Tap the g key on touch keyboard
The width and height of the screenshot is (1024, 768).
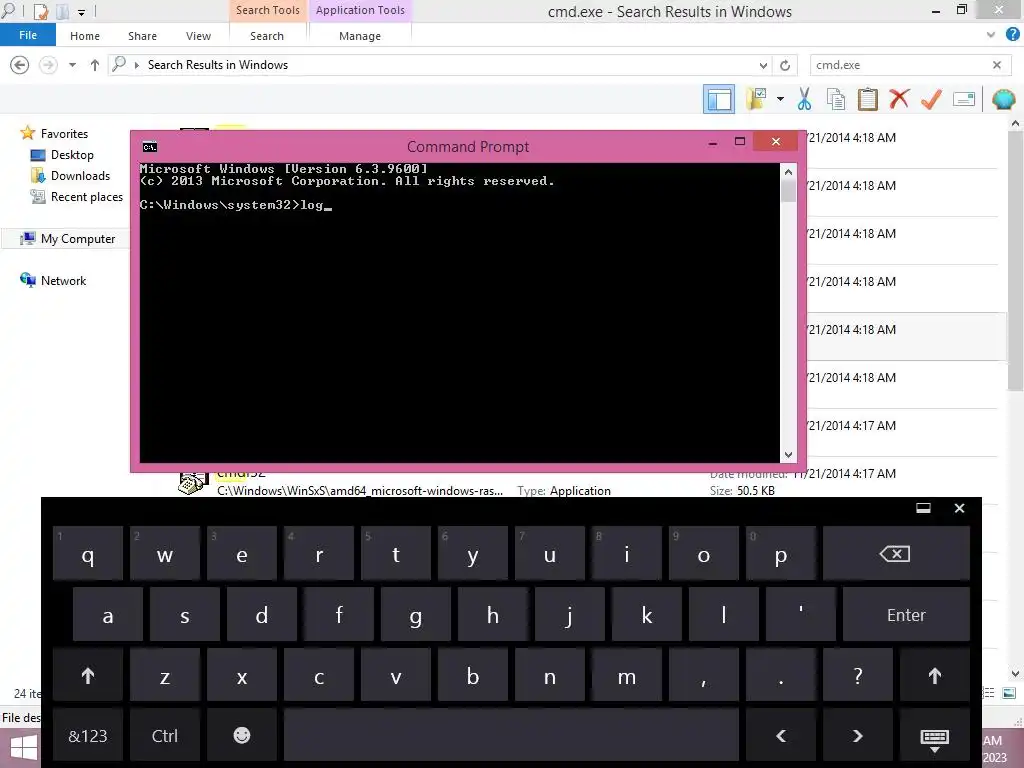click(415, 615)
